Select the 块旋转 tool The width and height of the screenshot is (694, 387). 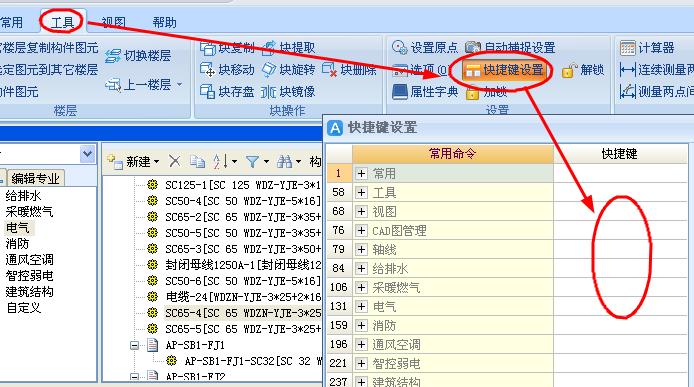point(288,70)
